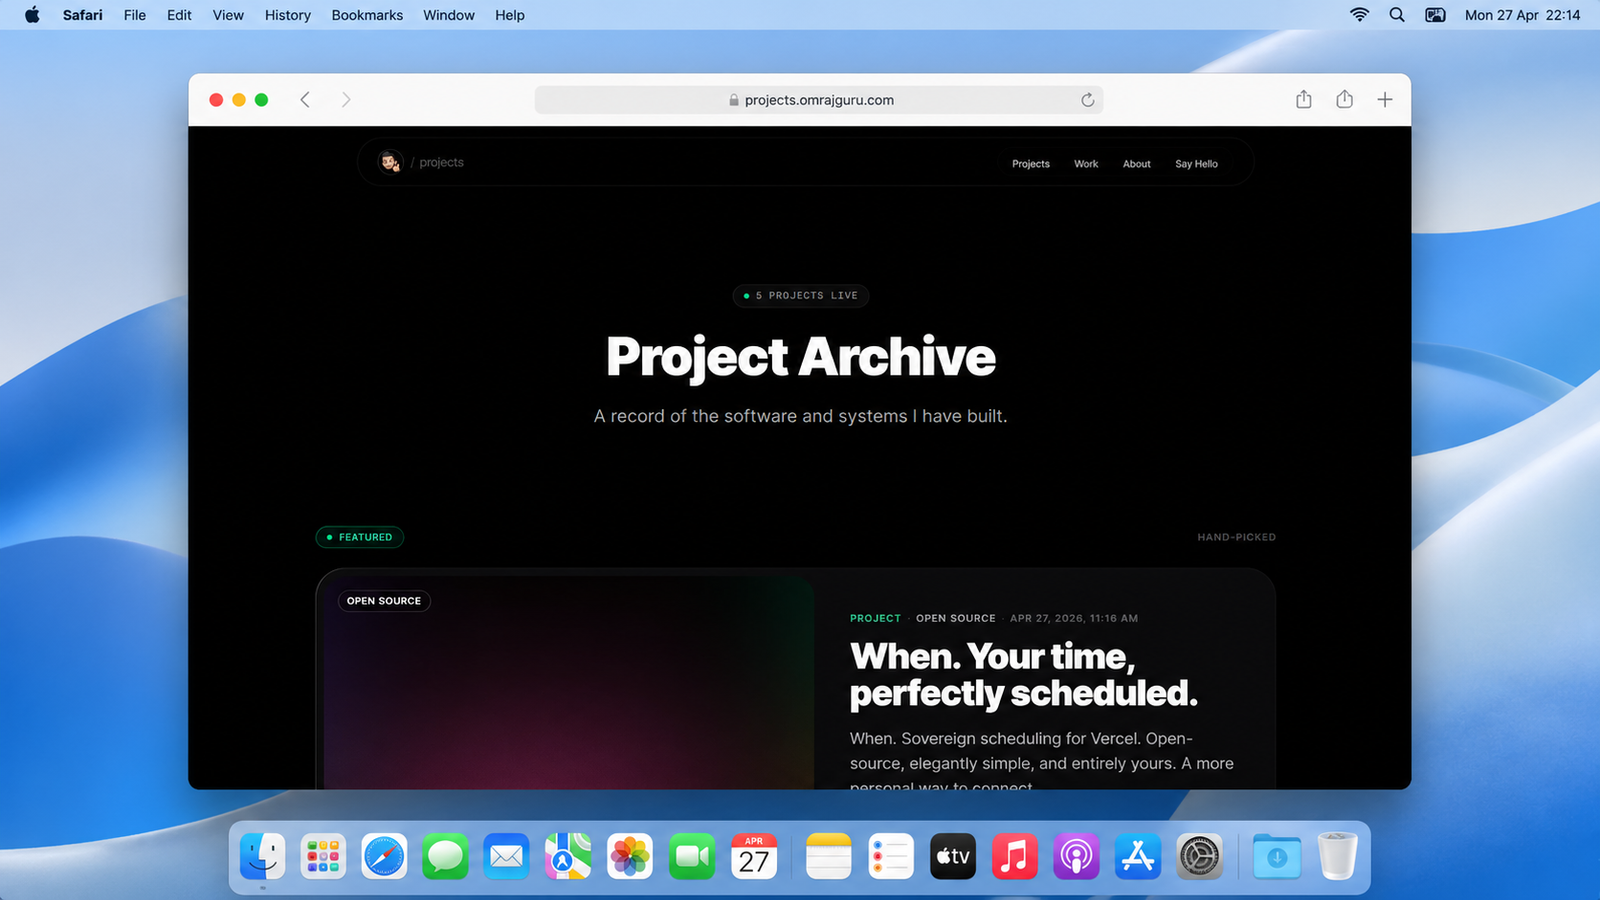1600x900 pixels.
Task: Click the green PROJECT label in card
Action: 875,618
